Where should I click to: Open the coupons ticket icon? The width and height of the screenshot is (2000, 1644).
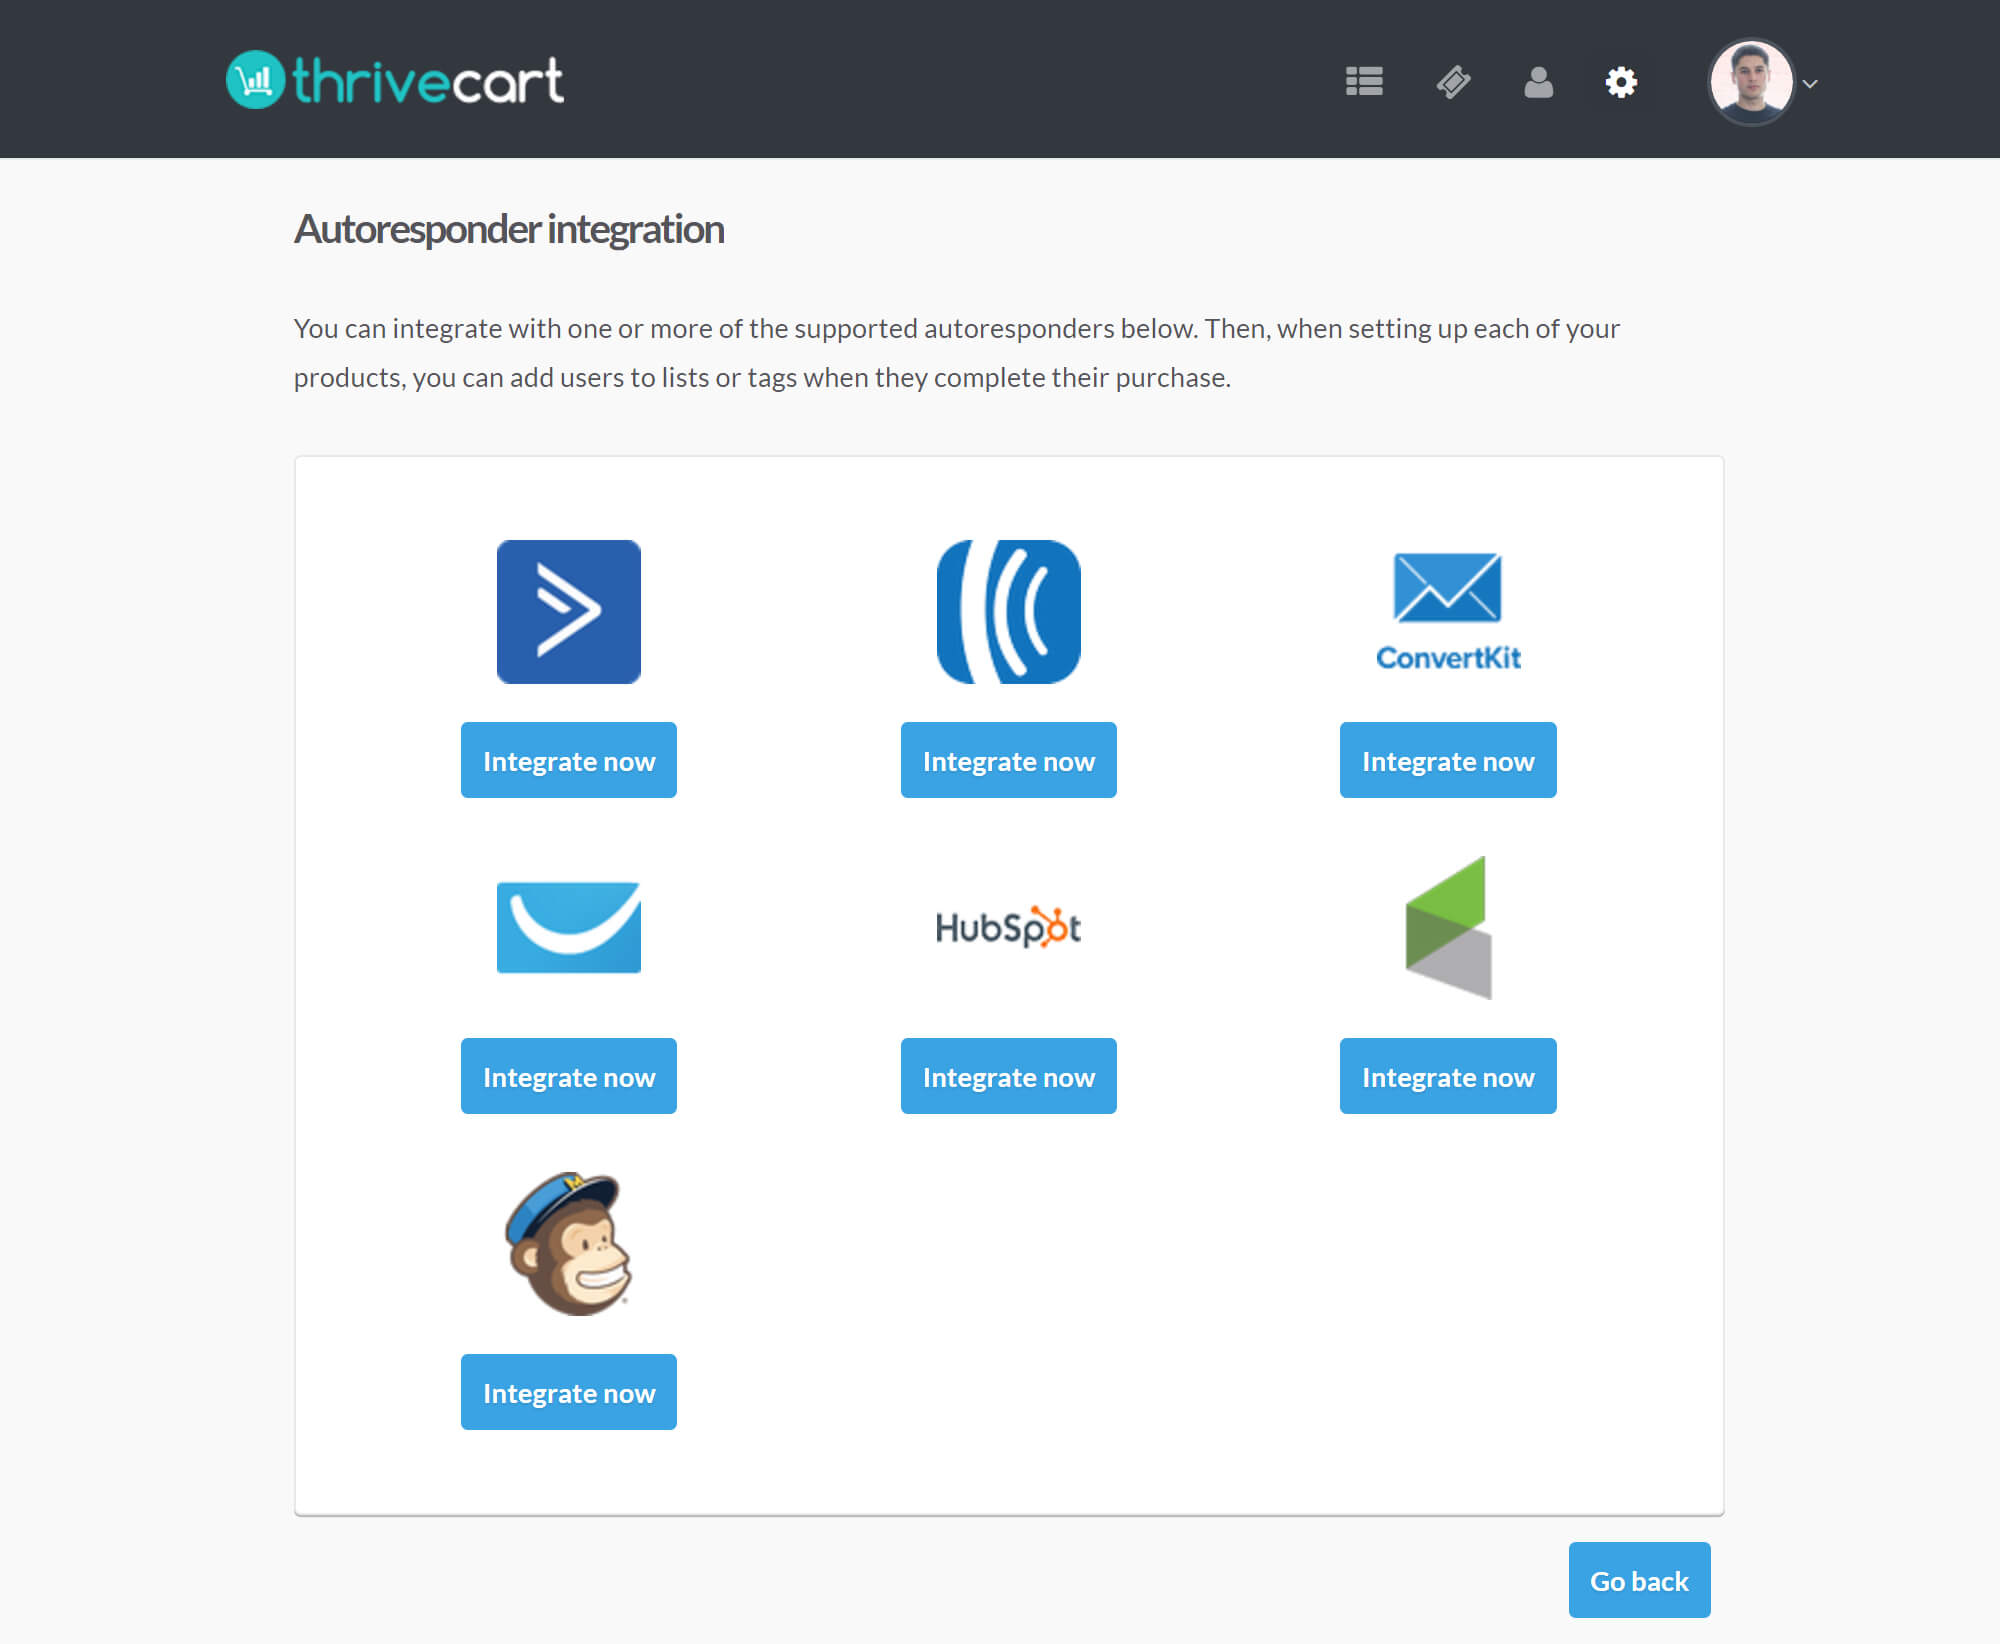(1453, 82)
